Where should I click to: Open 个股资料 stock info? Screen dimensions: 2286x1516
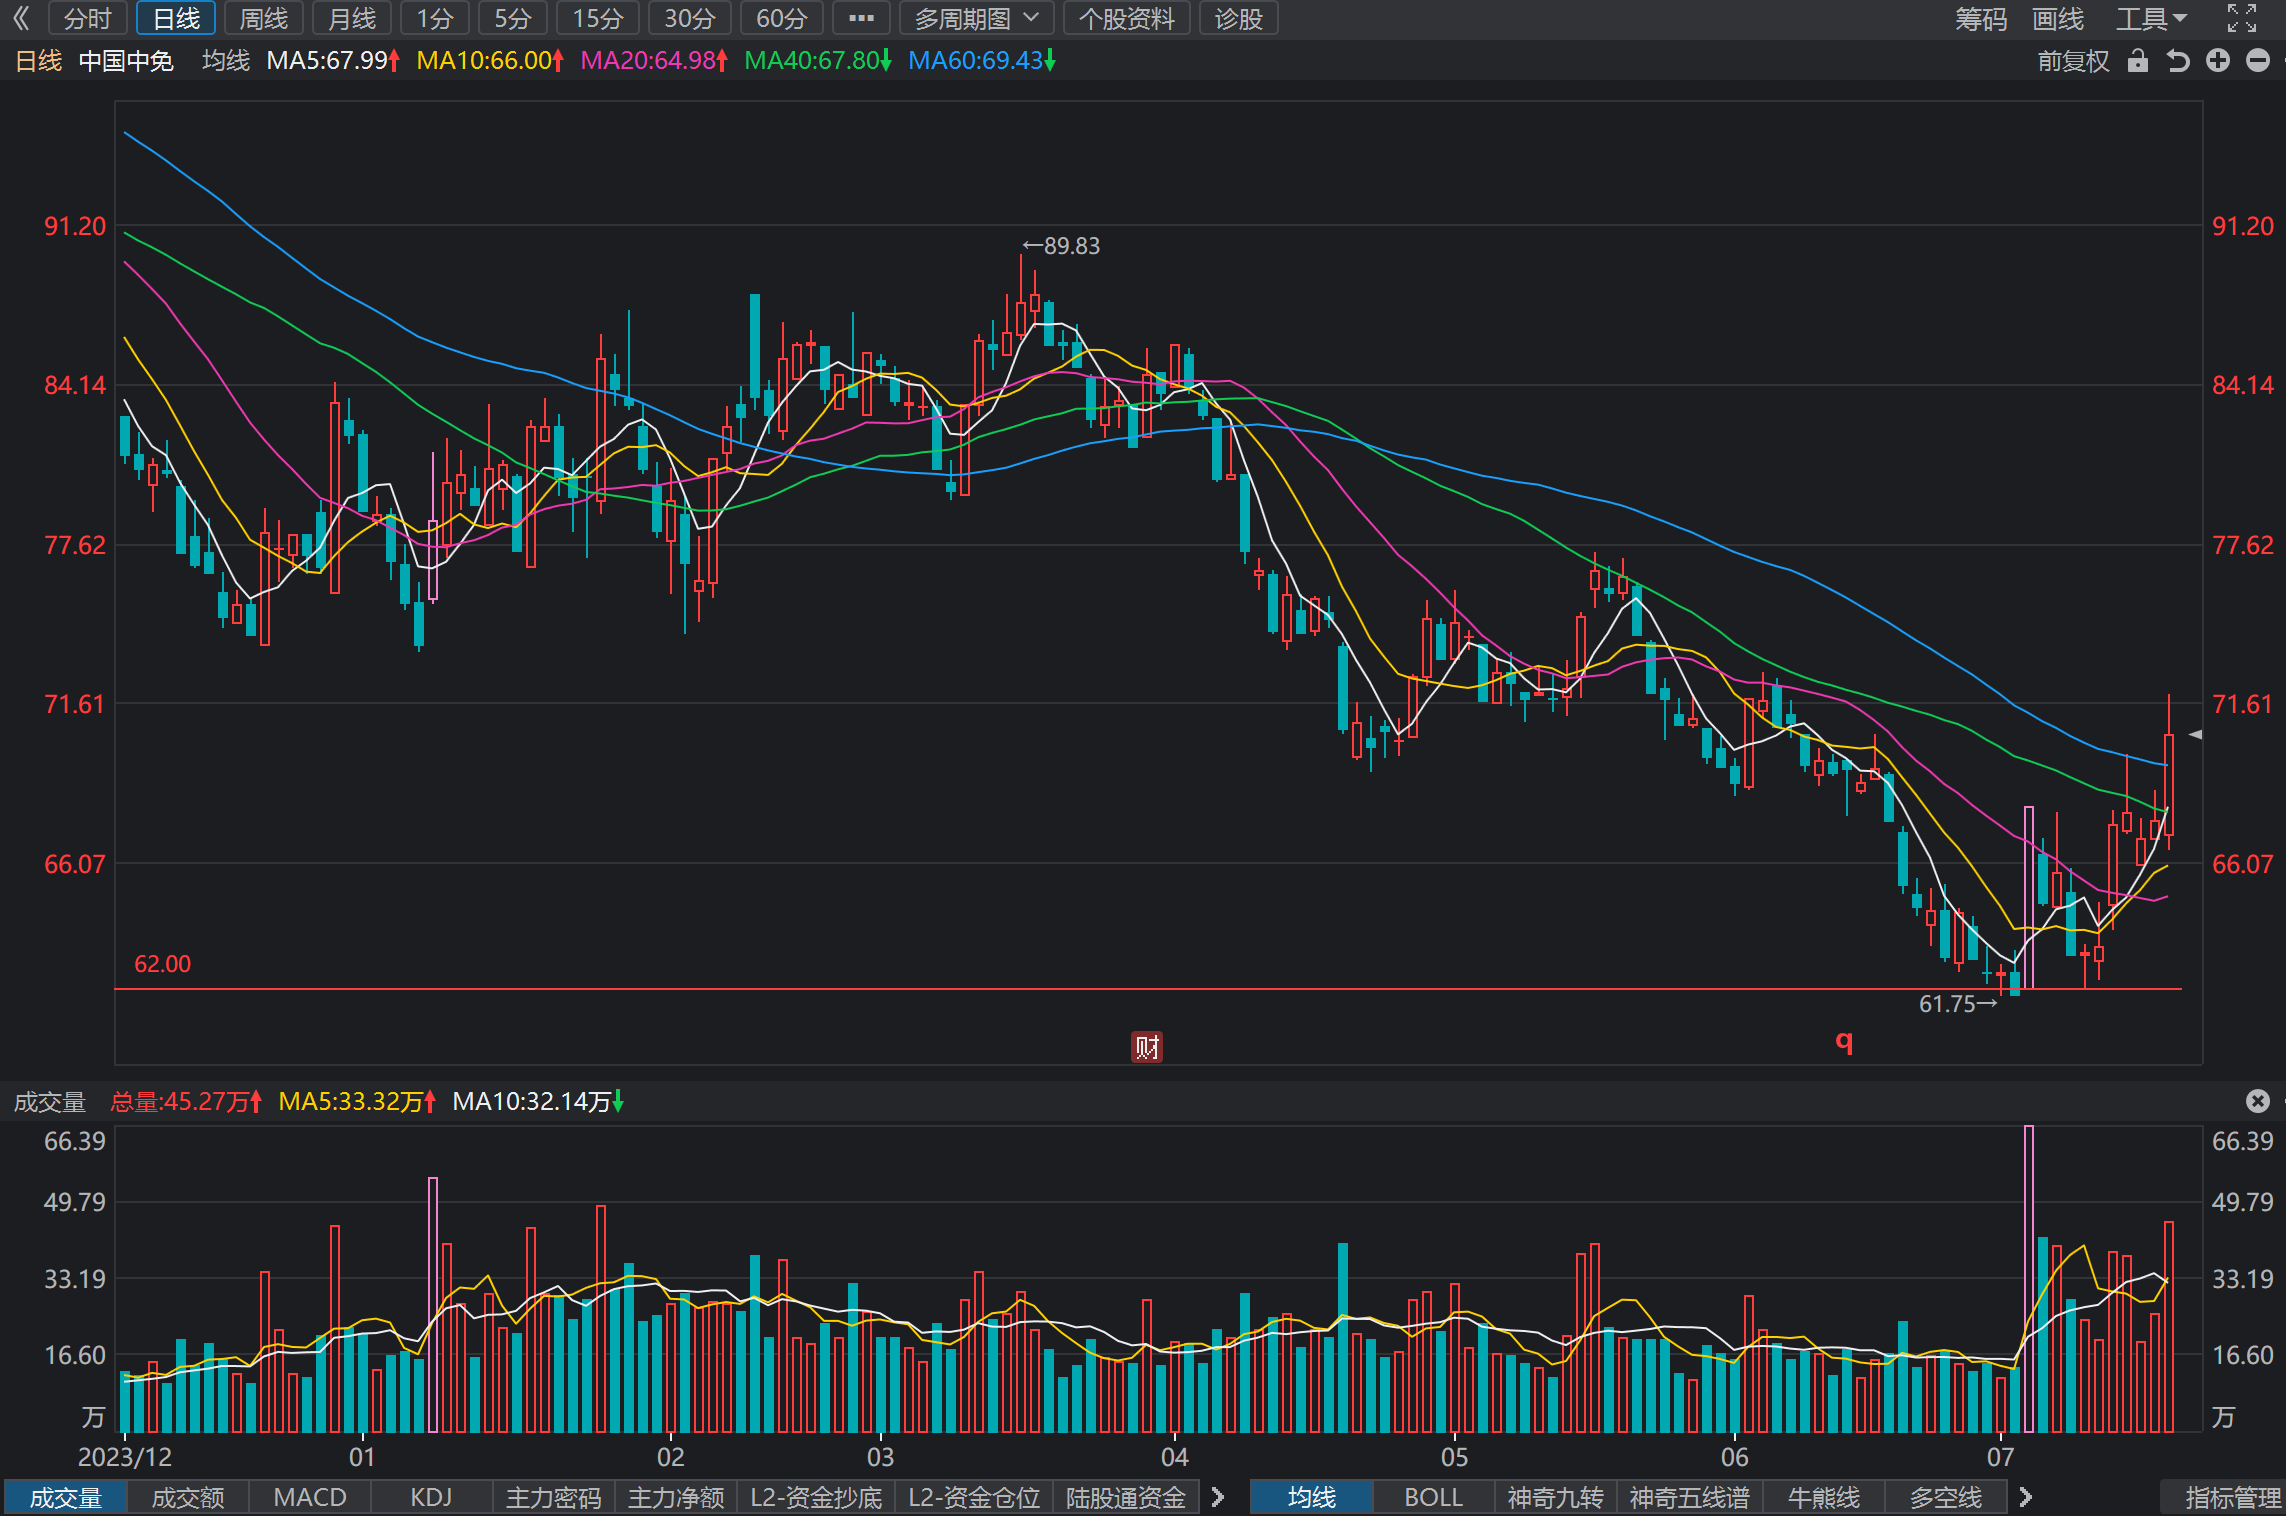1127,18
